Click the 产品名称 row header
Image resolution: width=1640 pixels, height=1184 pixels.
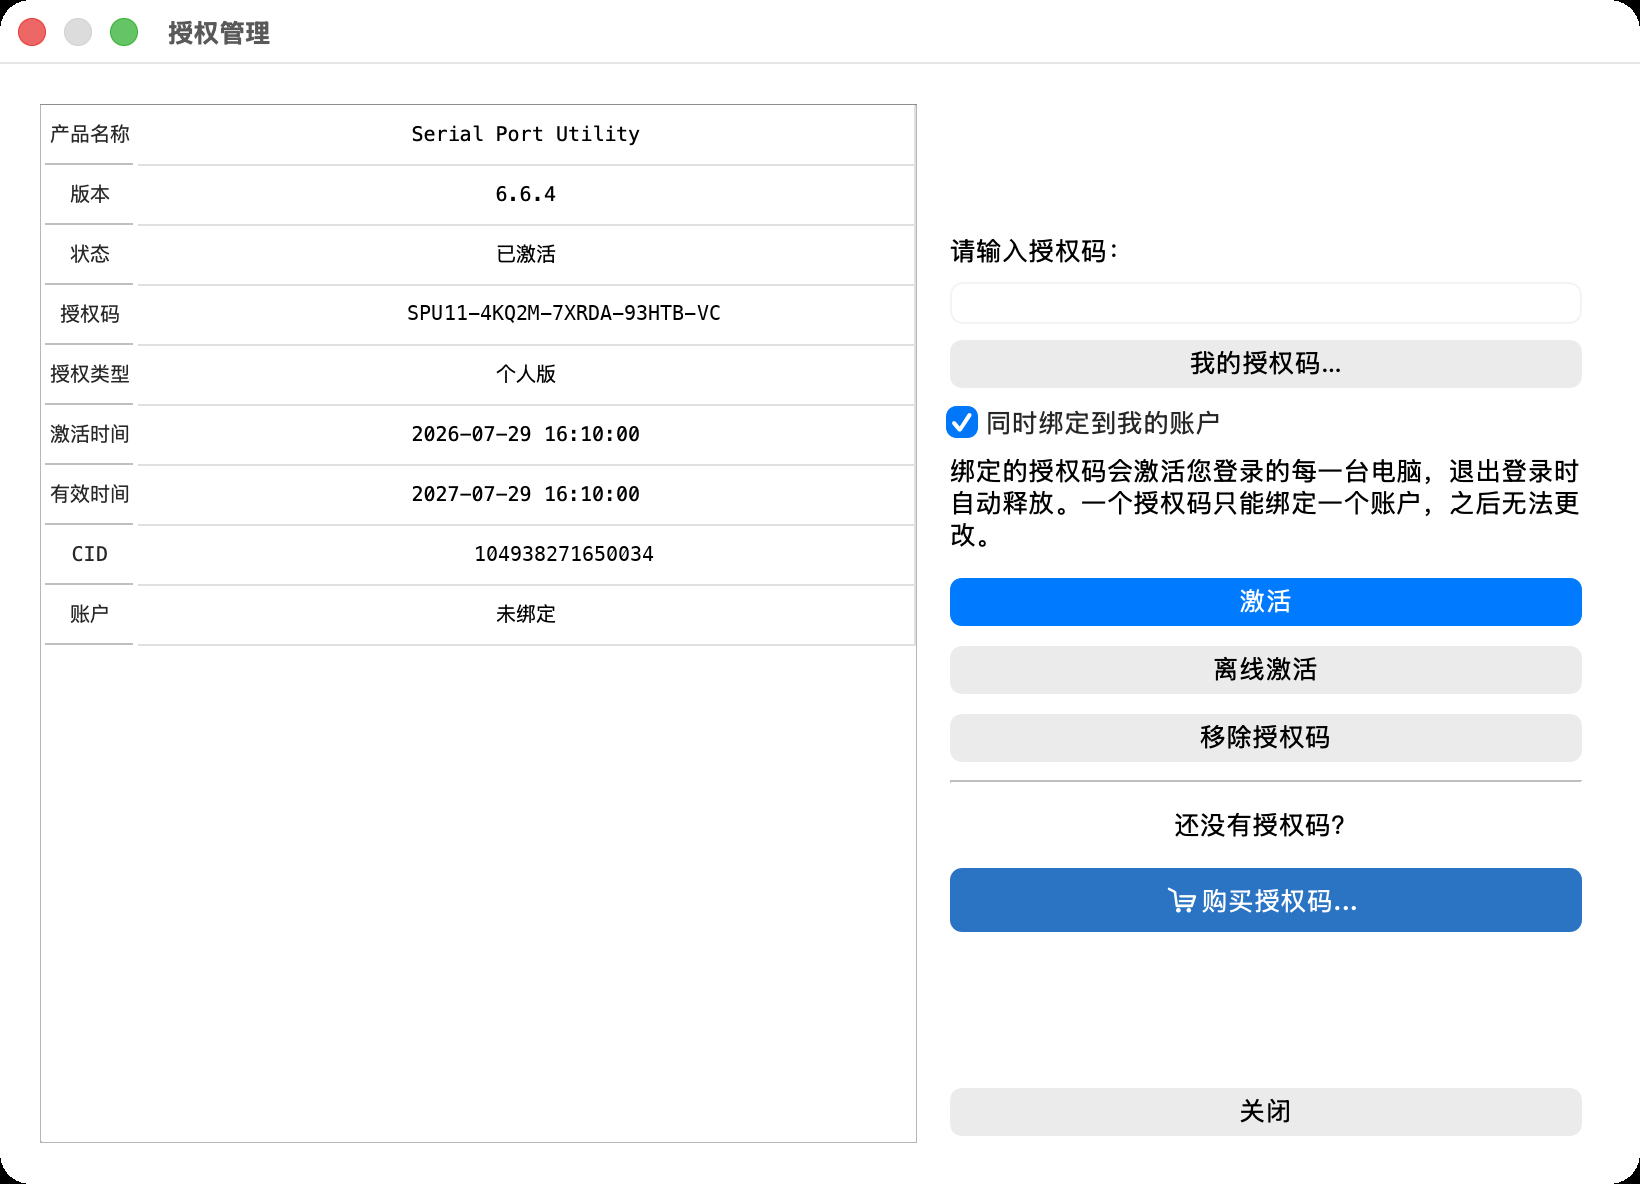tap(89, 134)
